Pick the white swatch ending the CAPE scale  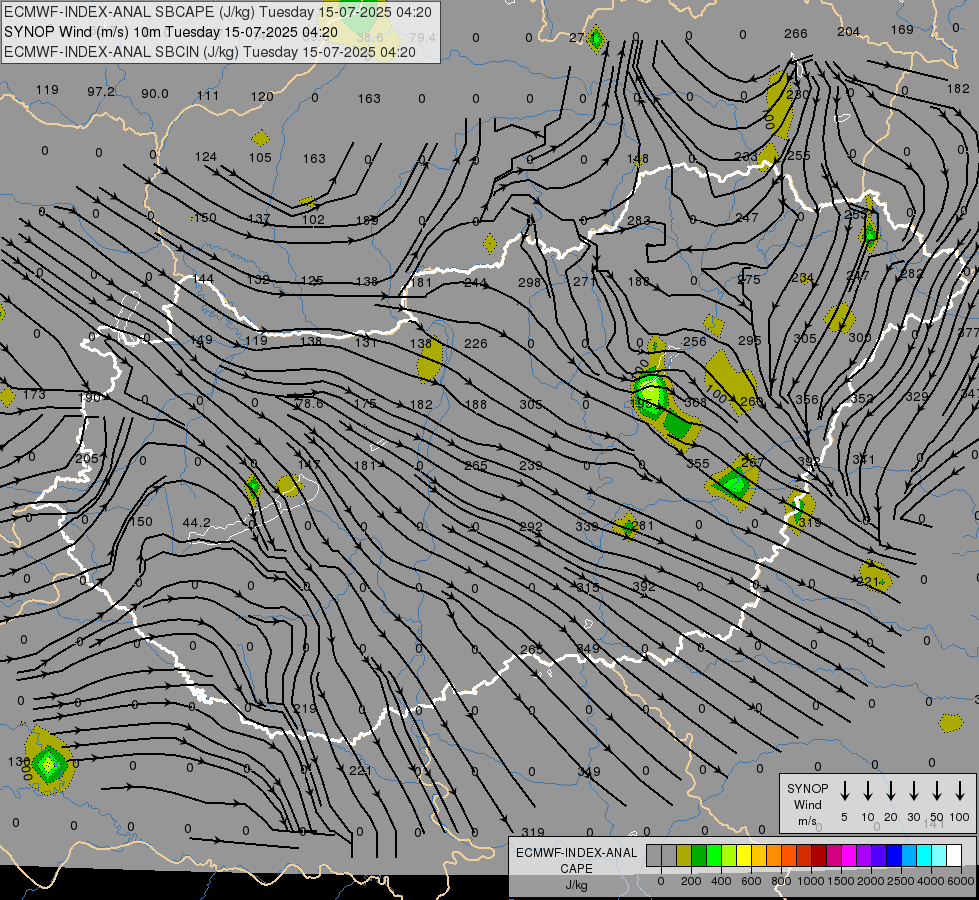(x=953, y=856)
